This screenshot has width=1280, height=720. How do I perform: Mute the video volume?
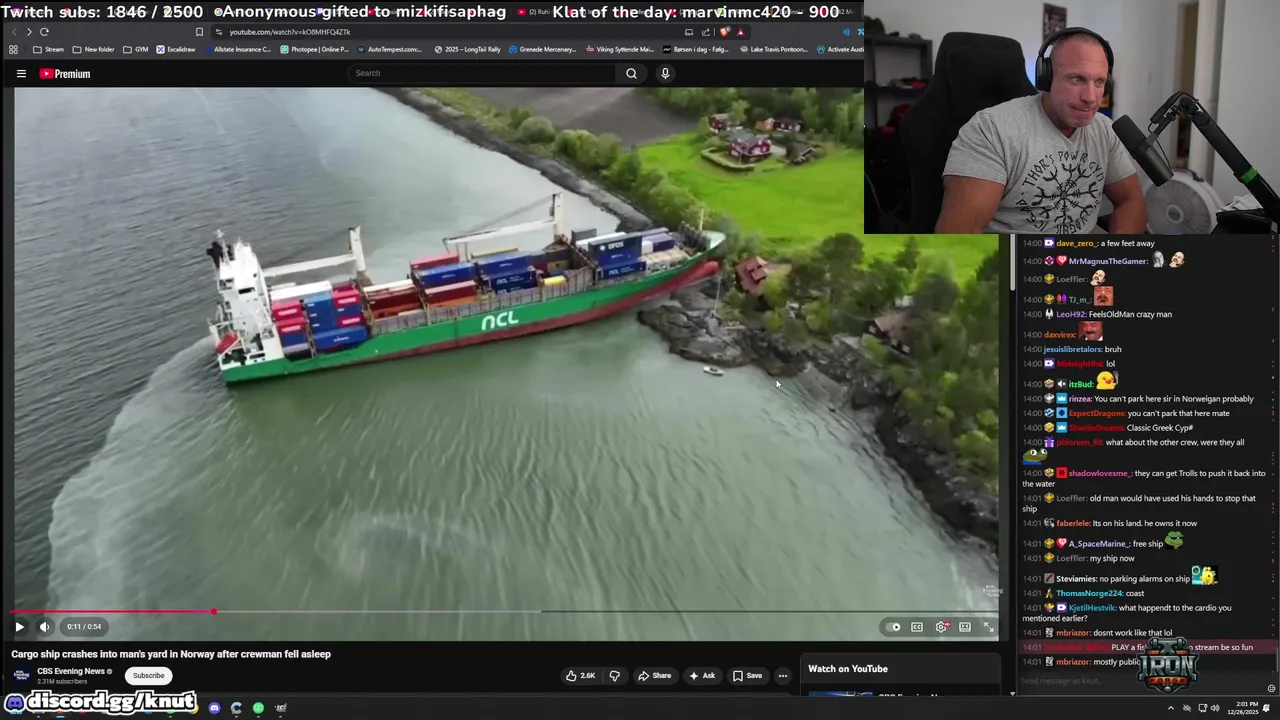pyautogui.click(x=44, y=627)
